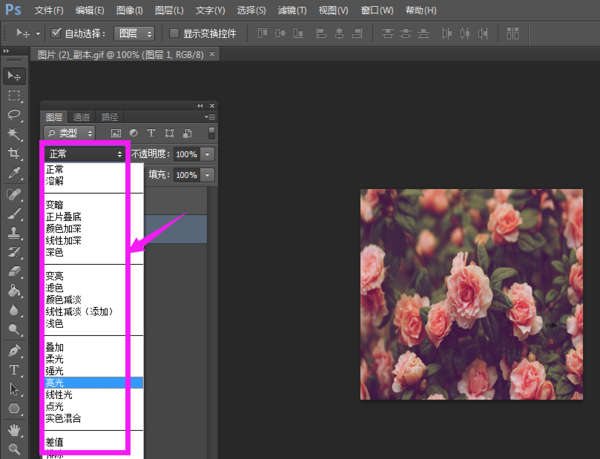Select the Rectangular Marquee tool
The height and width of the screenshot is (459, 600).
(x=14, y=95)
